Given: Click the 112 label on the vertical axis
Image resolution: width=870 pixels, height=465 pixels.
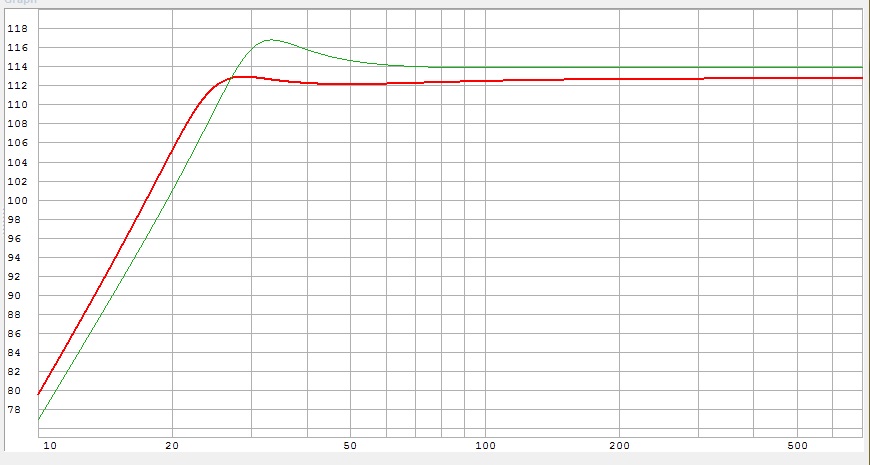Looking at the screenshot, I should [x=18, y=85].
